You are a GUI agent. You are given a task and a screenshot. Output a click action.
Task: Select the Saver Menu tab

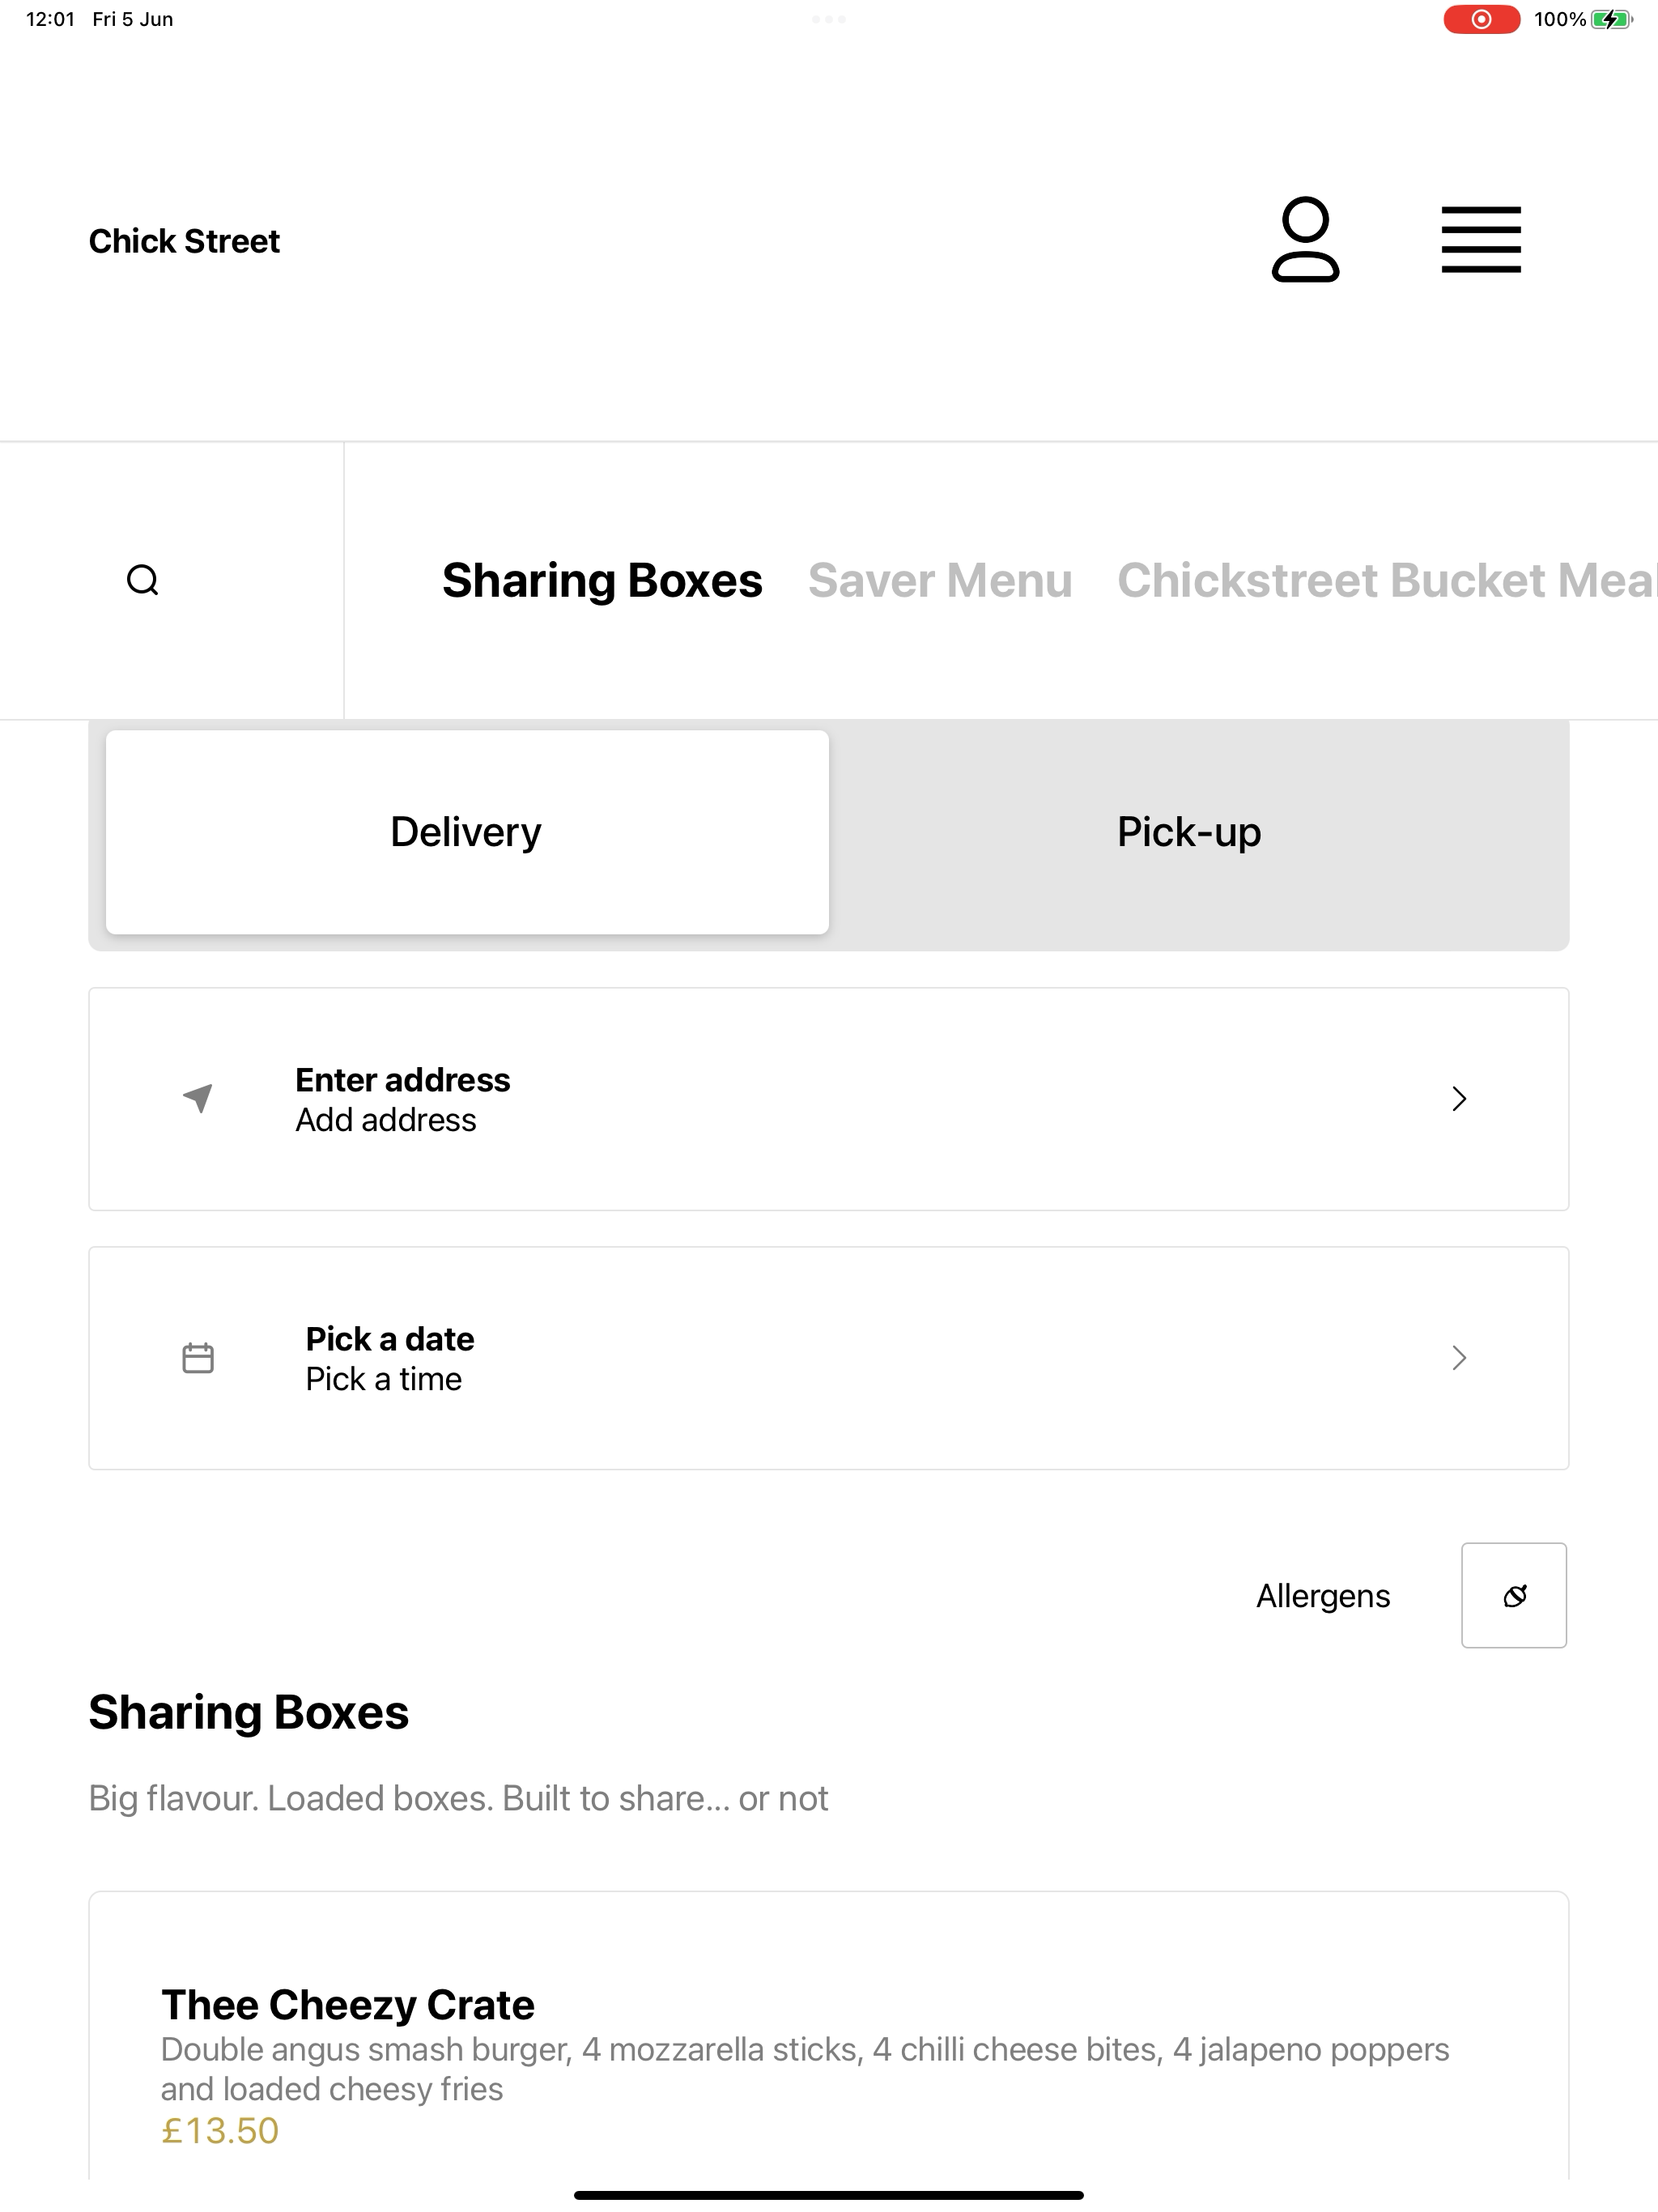(x=940, y=580)
